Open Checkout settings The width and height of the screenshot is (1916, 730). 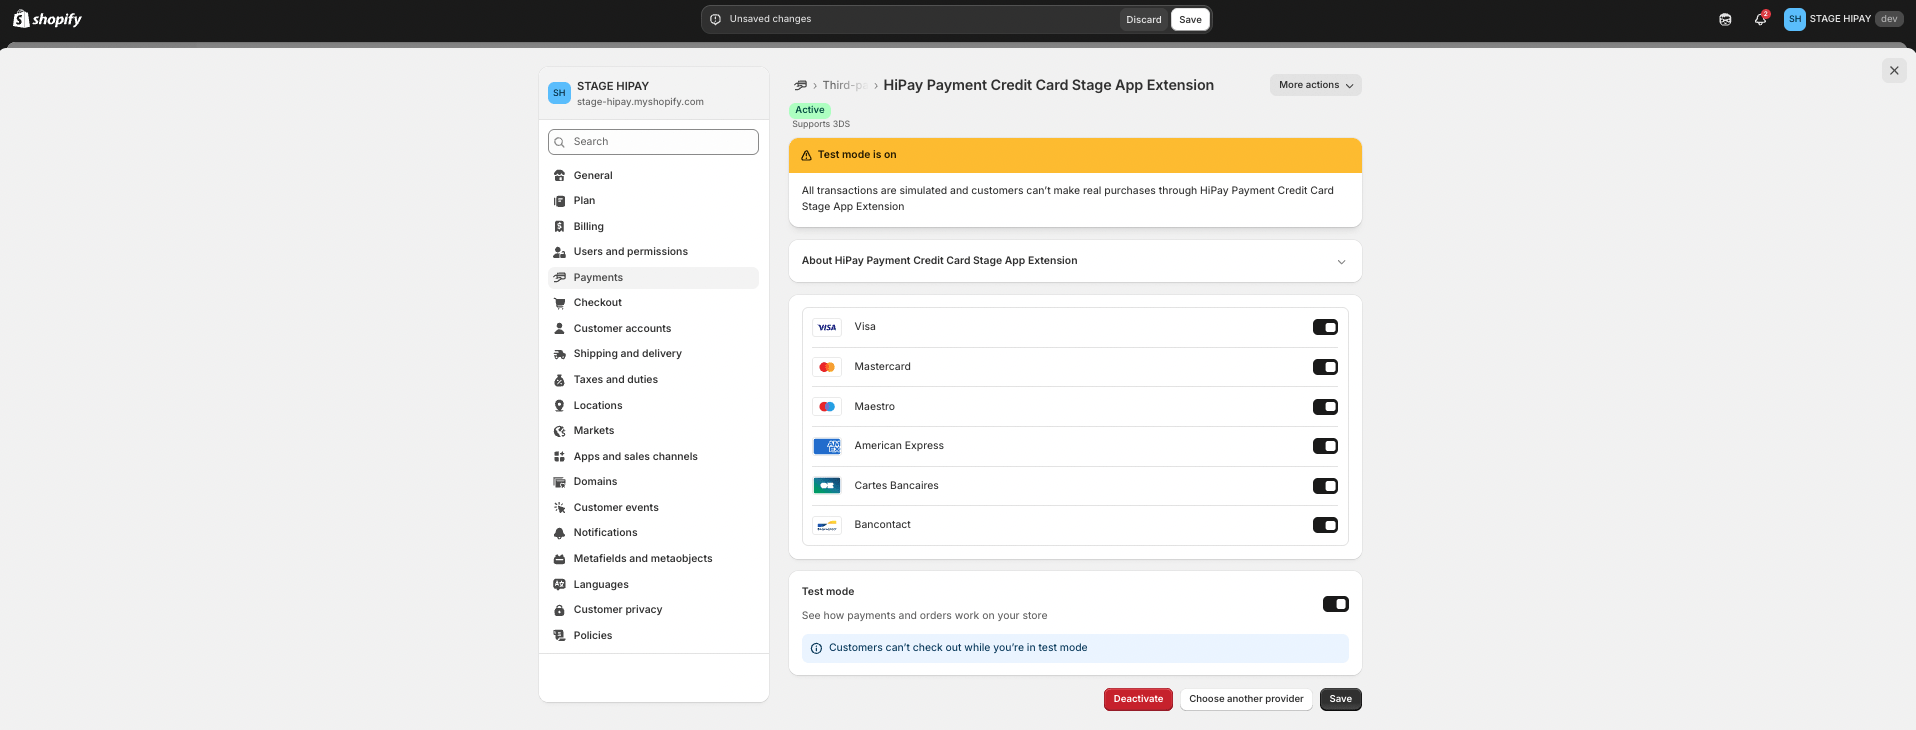click(653, 303)
